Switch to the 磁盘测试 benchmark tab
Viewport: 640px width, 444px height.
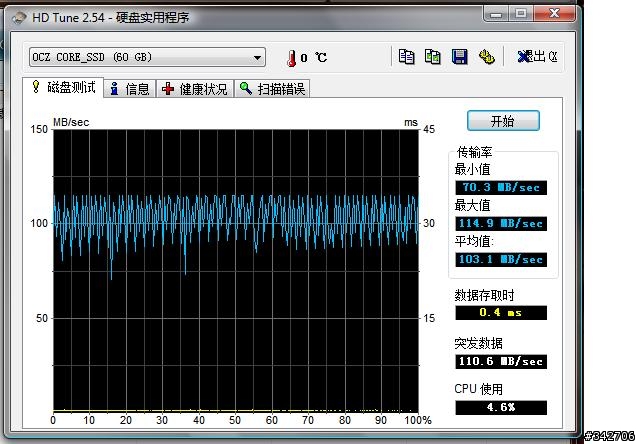(x=63, y=87)
